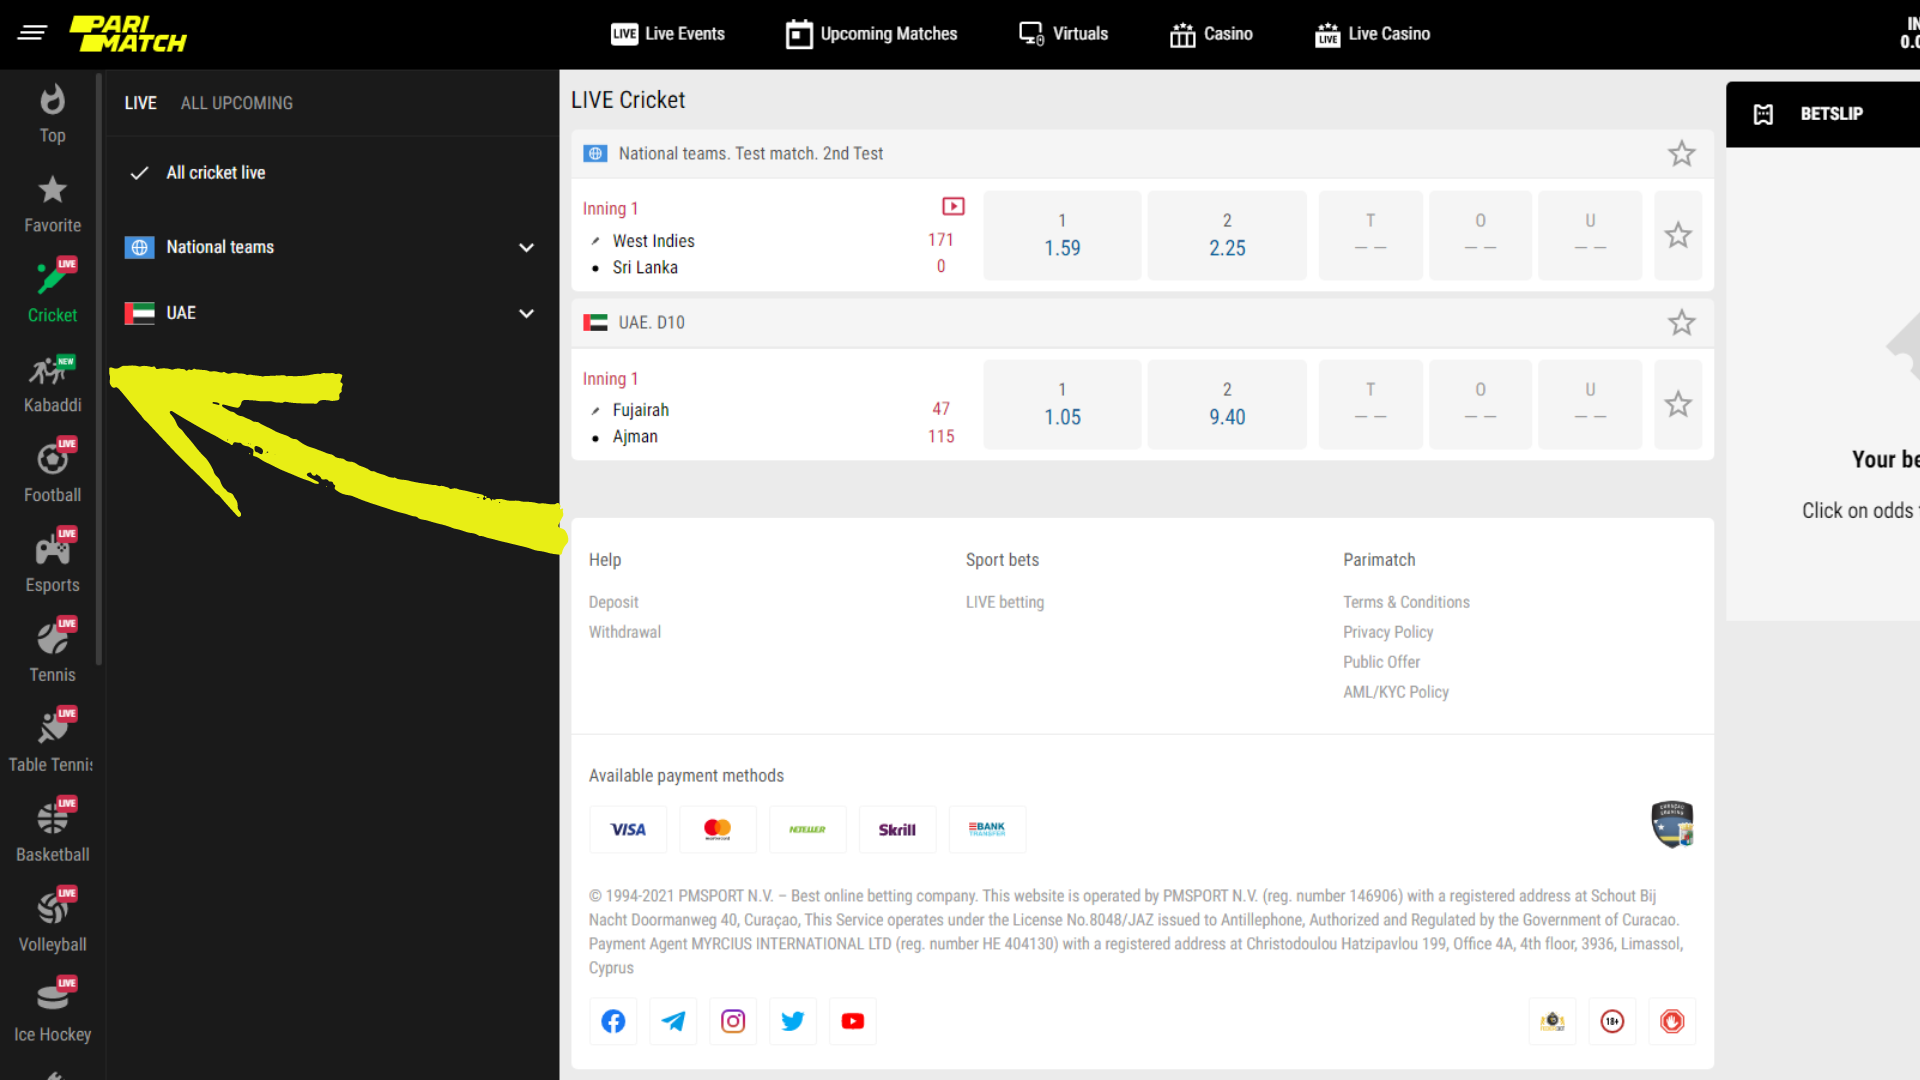The height and width of the screenshot is (1080, 1920).
Task: Switch to the ALL UPCOMING tab
Action: point(237,103)
